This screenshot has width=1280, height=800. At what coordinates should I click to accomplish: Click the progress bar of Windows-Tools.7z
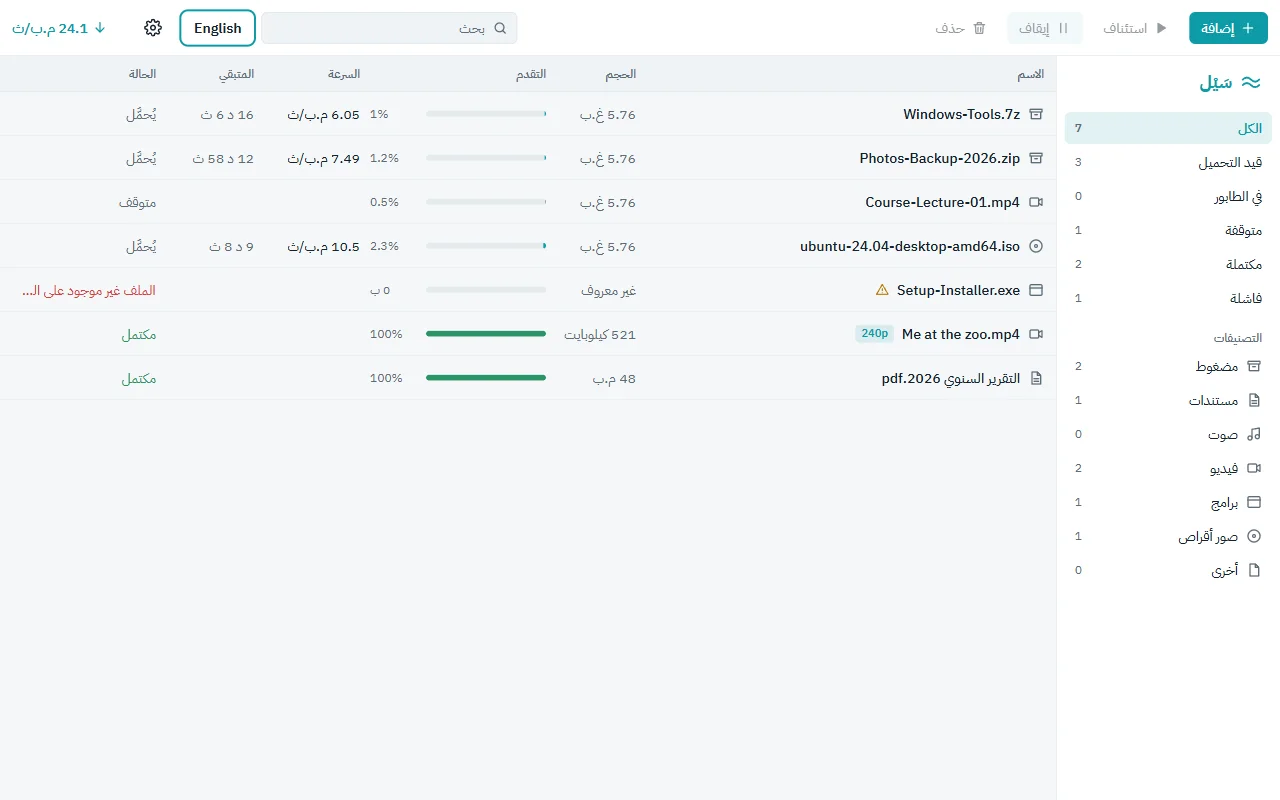[x=486, y=114]
